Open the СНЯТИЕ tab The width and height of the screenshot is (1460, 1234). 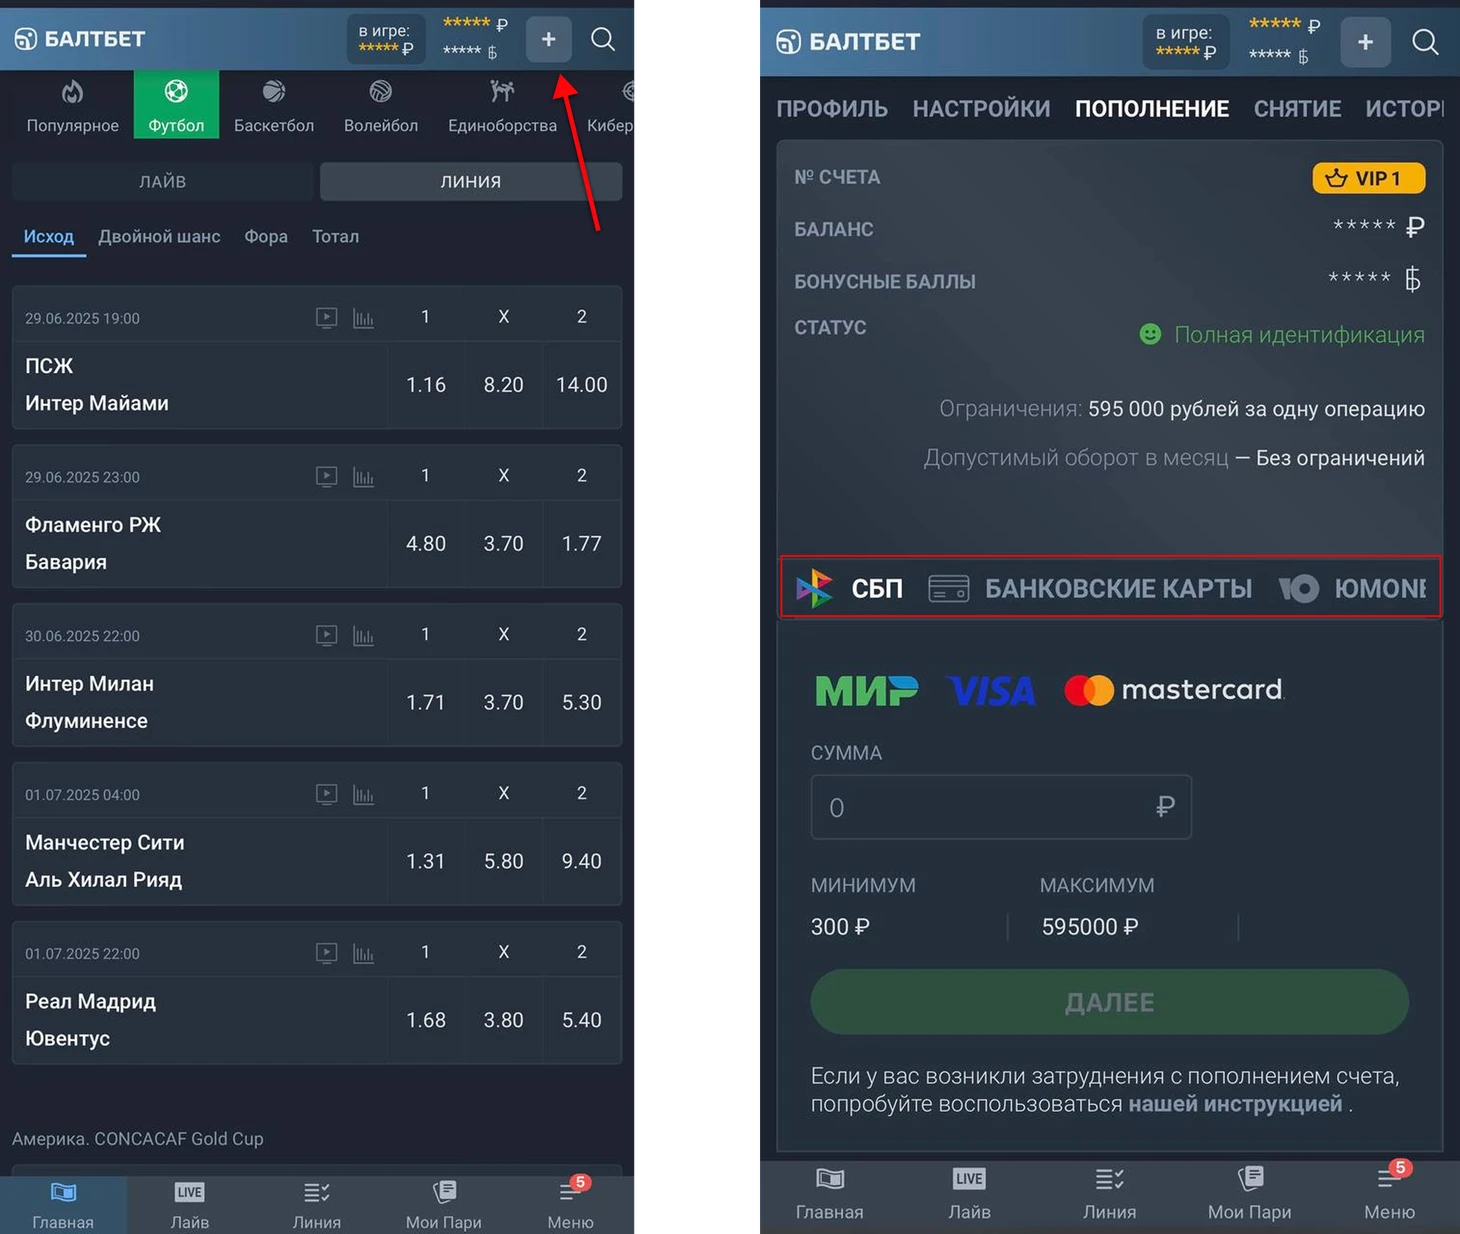pyautogui.click(x=1297, y=109)
